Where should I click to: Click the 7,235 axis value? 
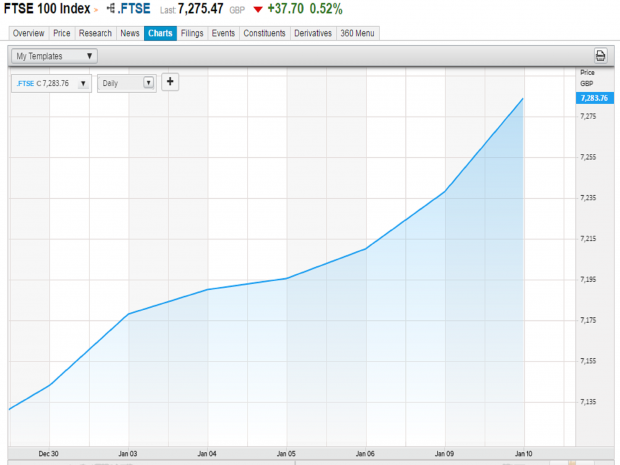pos(588,198)
